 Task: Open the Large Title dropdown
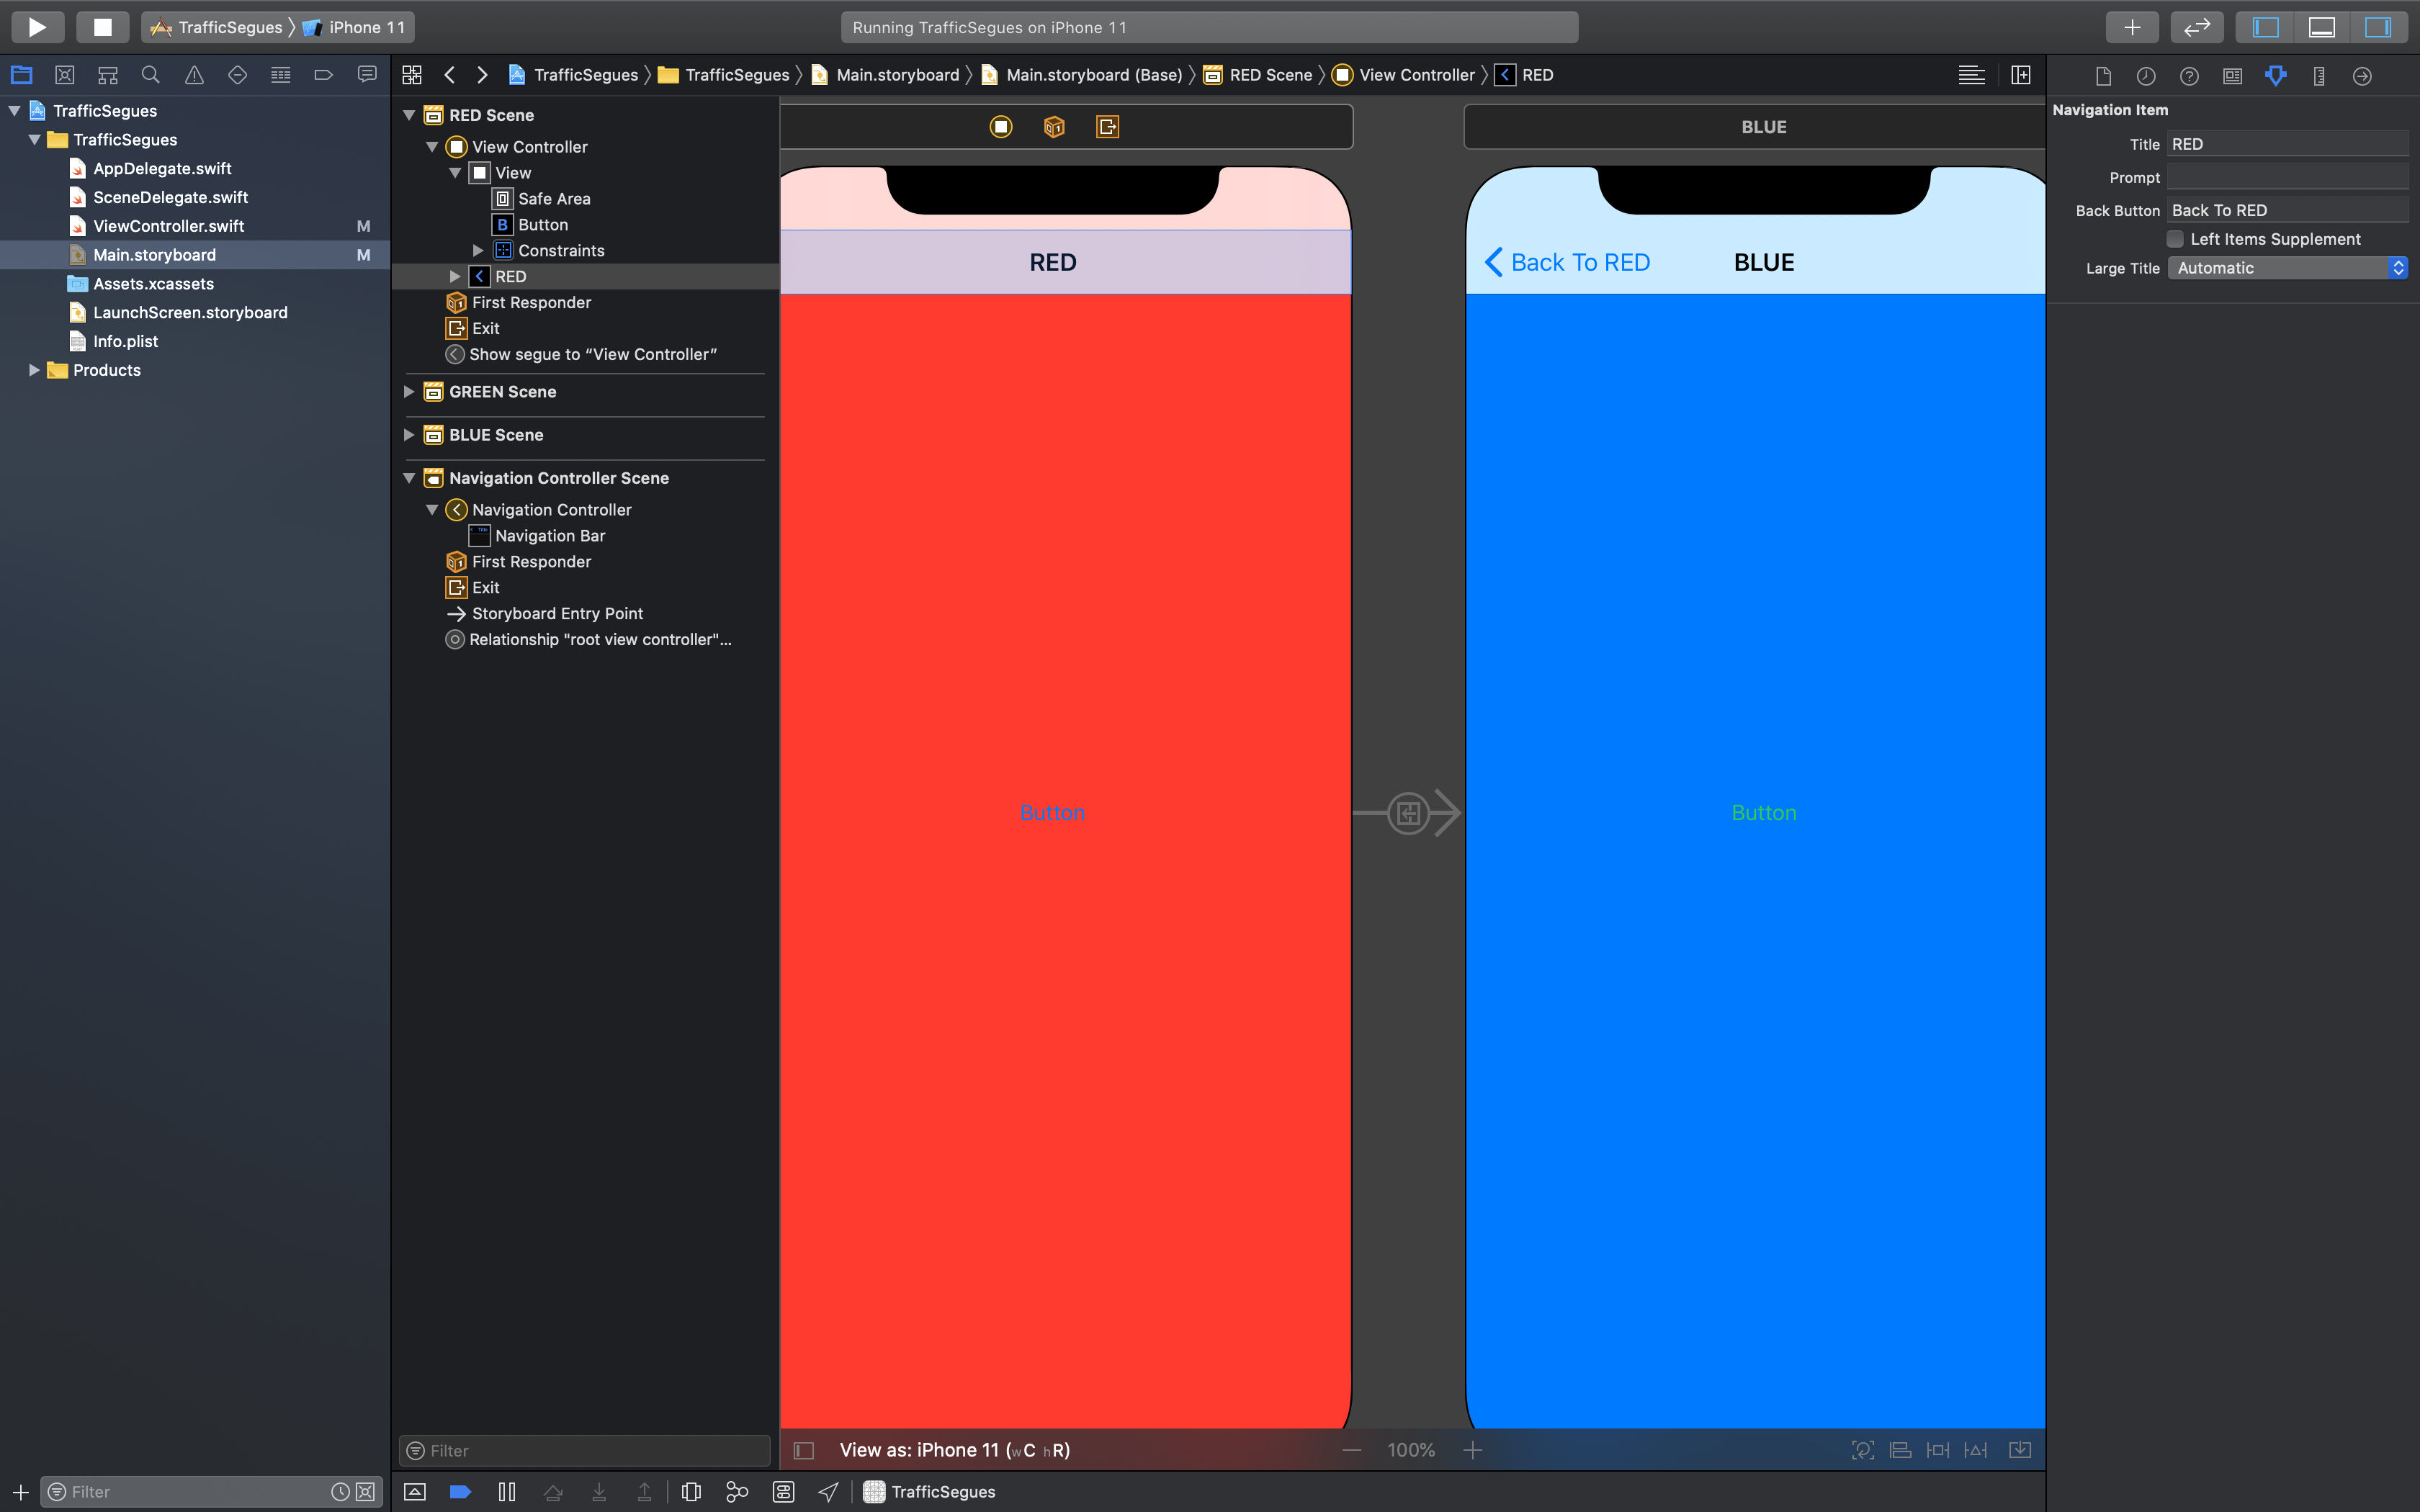click(x=2286, y=268)
